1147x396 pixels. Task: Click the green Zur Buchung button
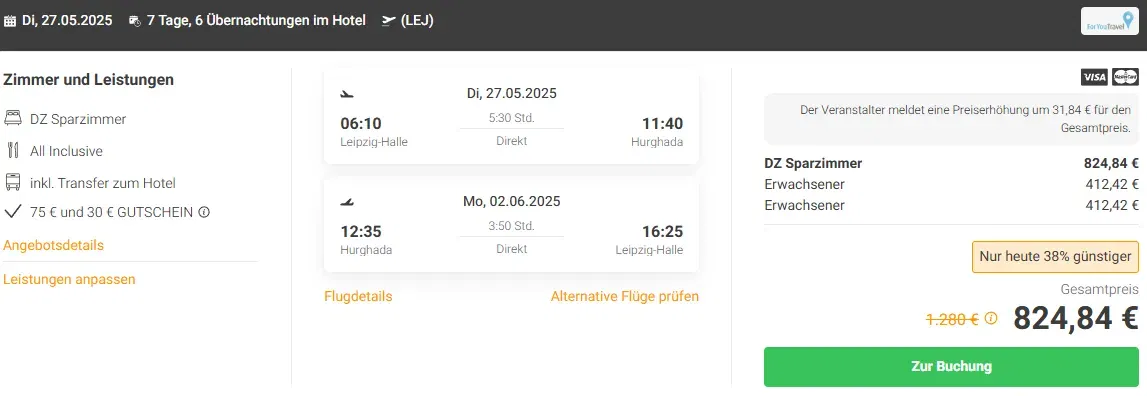[952, 367]
